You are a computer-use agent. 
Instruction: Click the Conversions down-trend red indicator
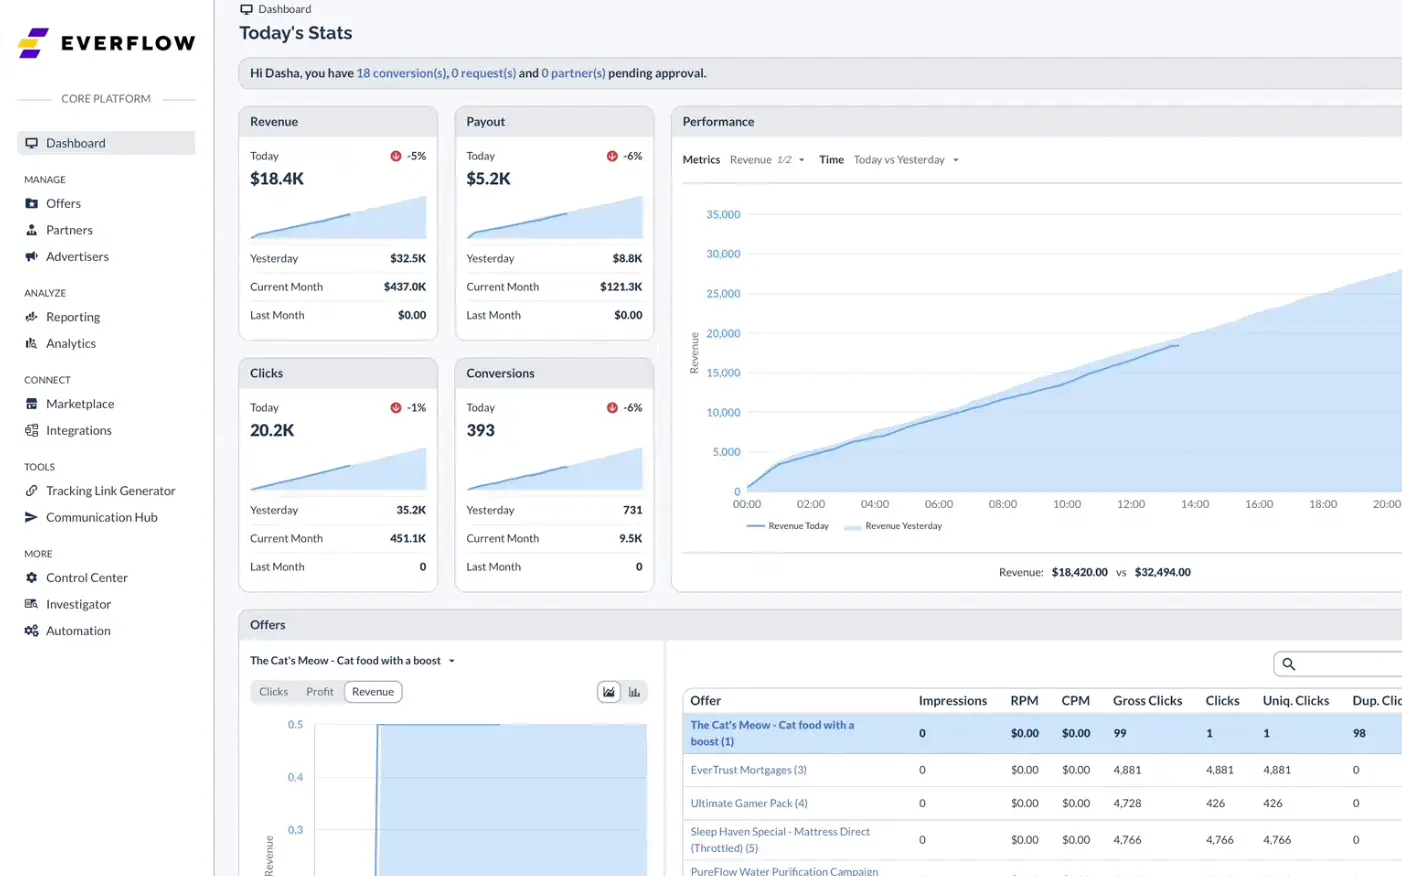(x=612, y=408)
